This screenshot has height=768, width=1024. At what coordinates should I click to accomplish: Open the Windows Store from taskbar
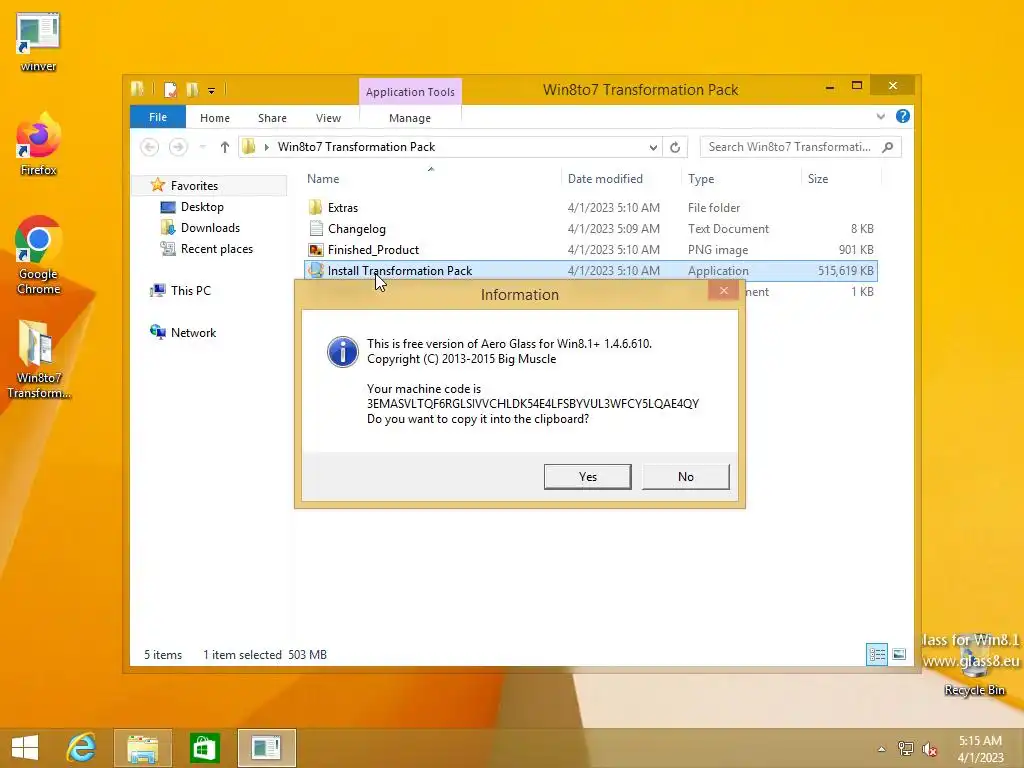pos(204,748)
